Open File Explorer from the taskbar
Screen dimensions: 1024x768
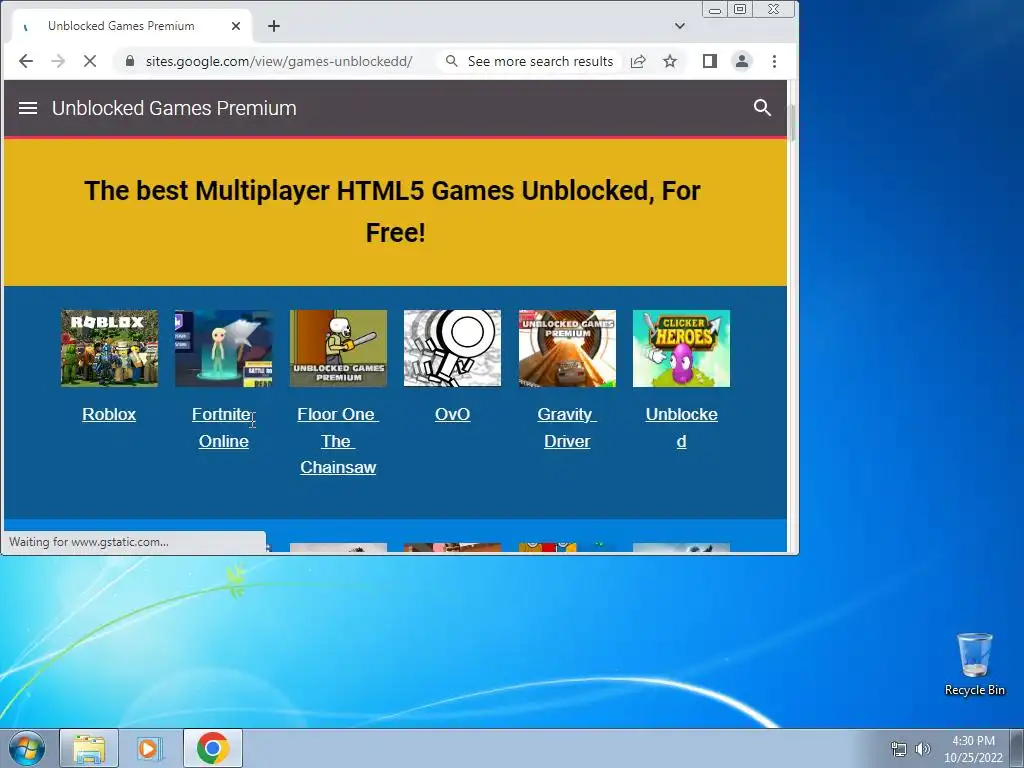click(x=89, y=748)
